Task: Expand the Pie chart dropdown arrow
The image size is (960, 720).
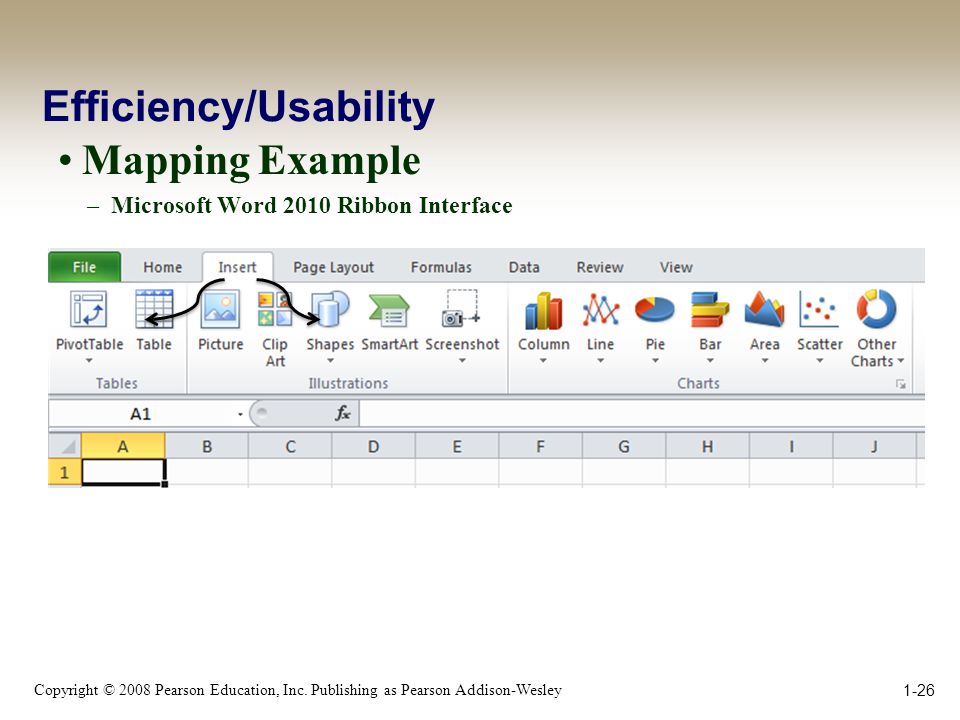Action: [x=655, y=361]
